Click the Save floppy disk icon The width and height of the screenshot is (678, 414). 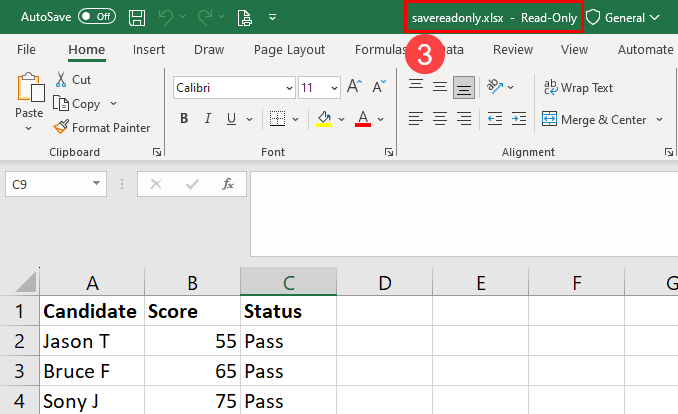click(137, 18)
